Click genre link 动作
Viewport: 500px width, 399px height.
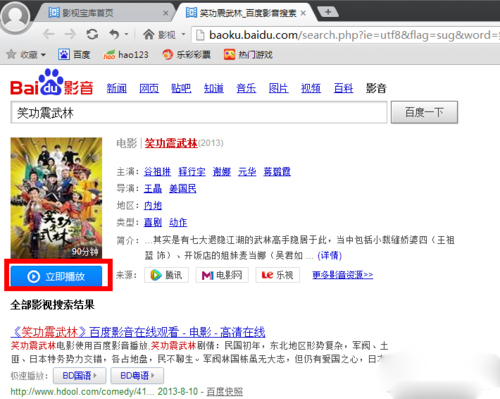(x=178, y=222)
